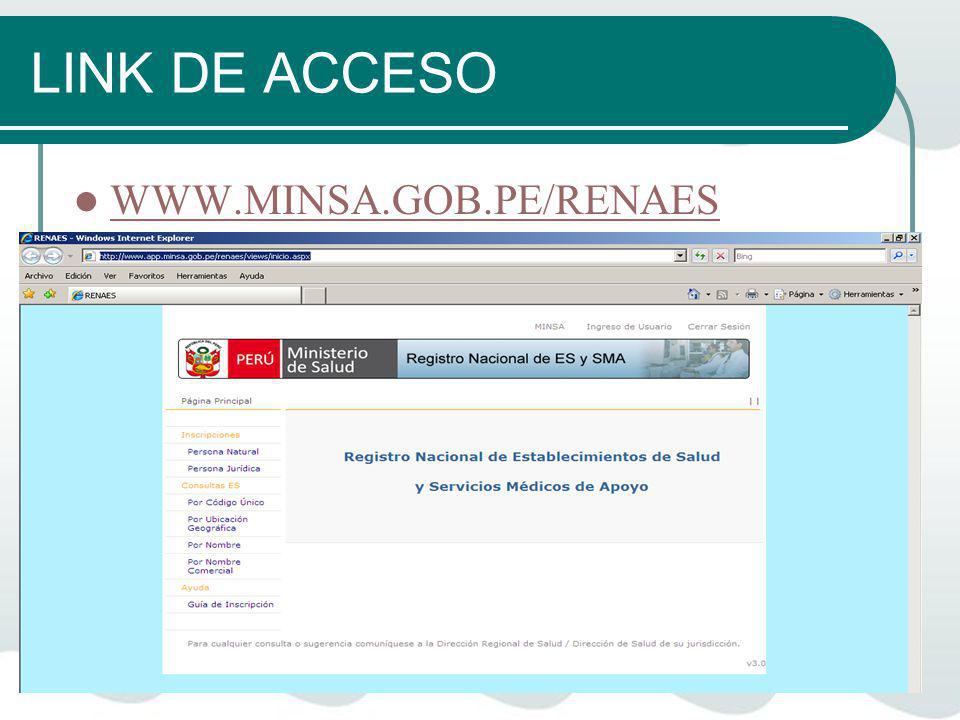The image size is (960, 720).
Task: Open the Herramientas menu in menu bar
Action: pyautogui.click(x=201, y=276)
